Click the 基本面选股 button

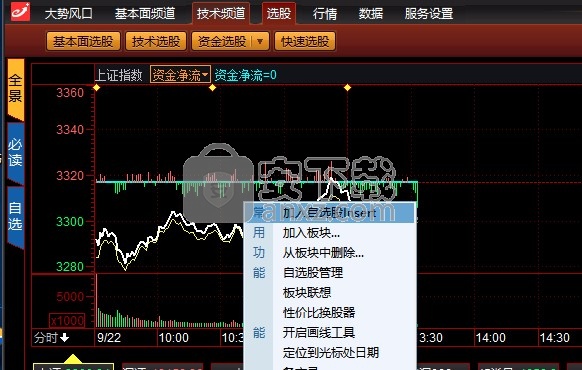[83, 41]
